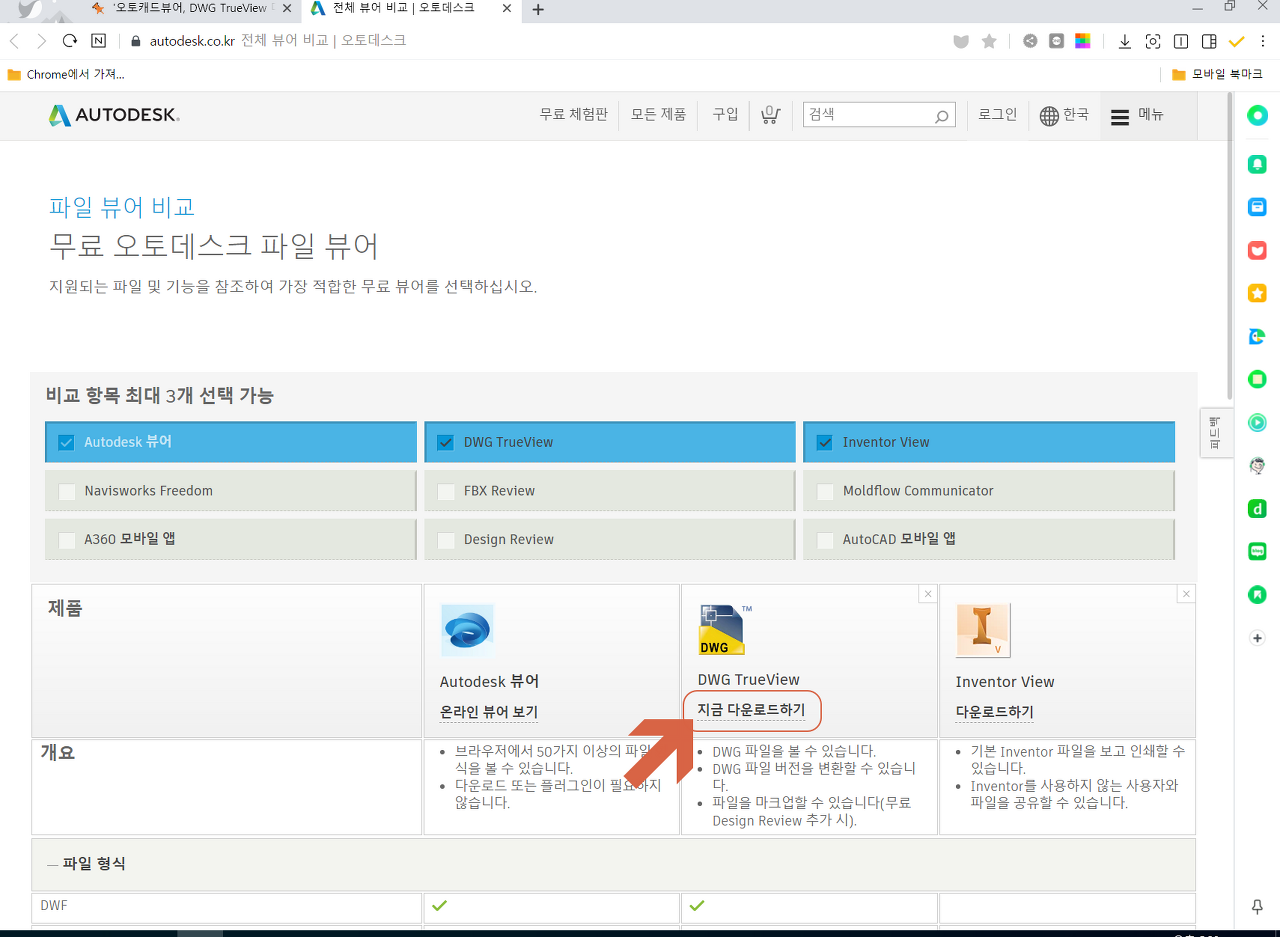
Task: Open the browser downloads arrow icon
Action: (x=1125, y=41)
